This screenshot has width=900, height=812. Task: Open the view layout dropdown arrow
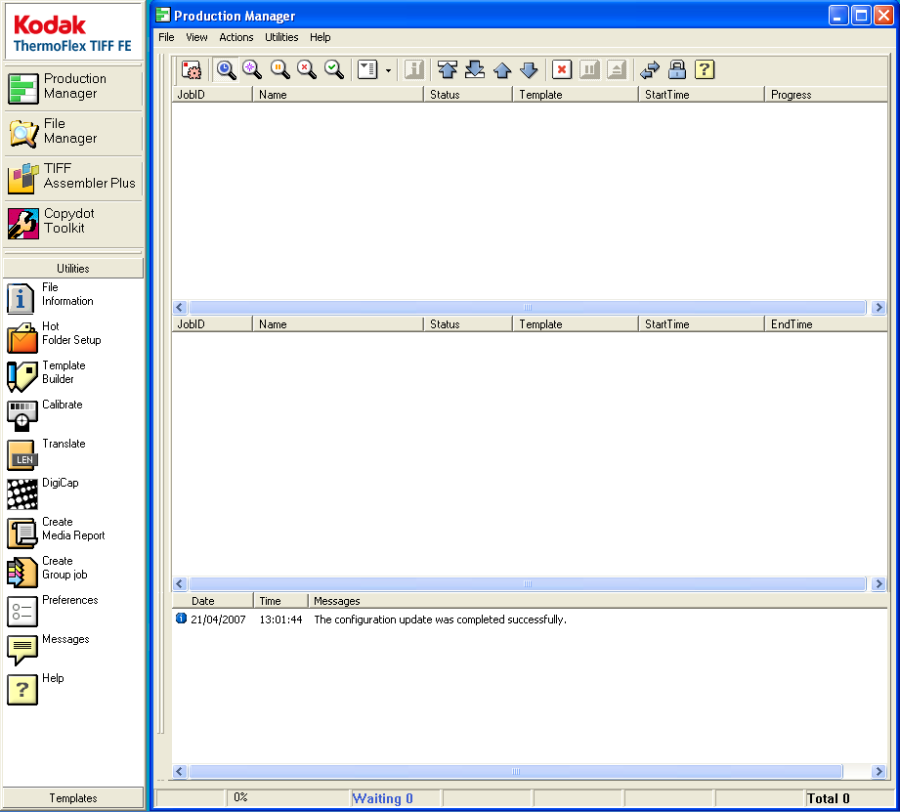click(x=388, y=71)
